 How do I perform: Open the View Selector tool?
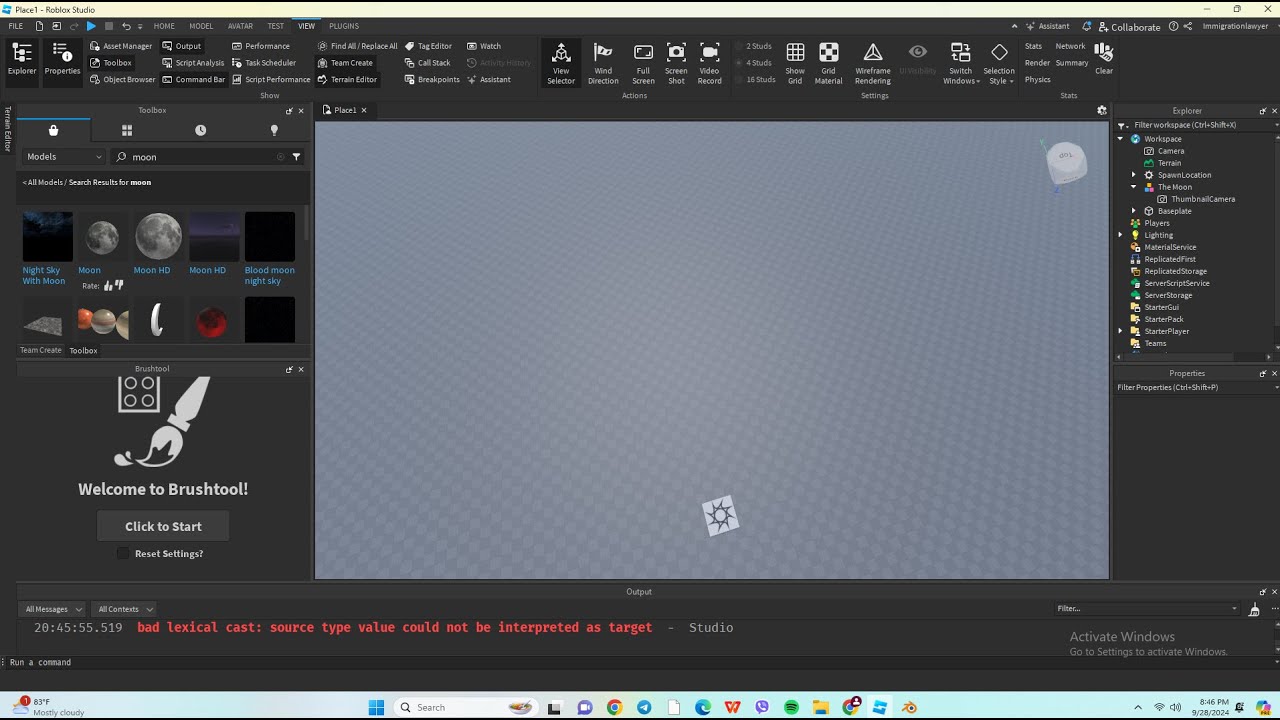click(x=561, y=64)
